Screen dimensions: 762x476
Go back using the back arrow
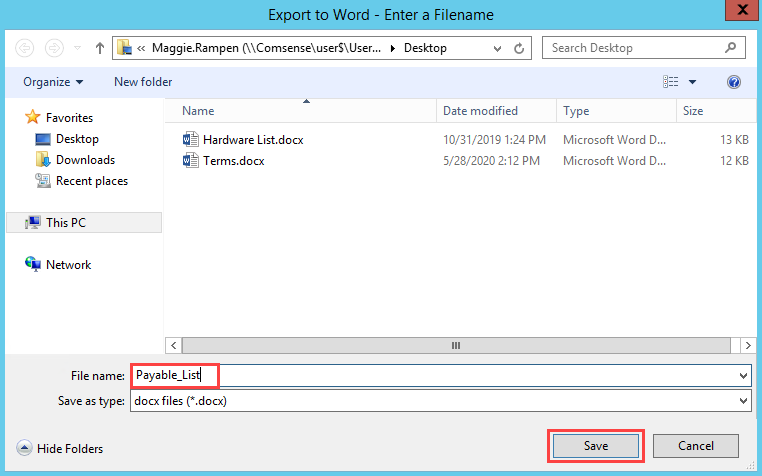24,48
